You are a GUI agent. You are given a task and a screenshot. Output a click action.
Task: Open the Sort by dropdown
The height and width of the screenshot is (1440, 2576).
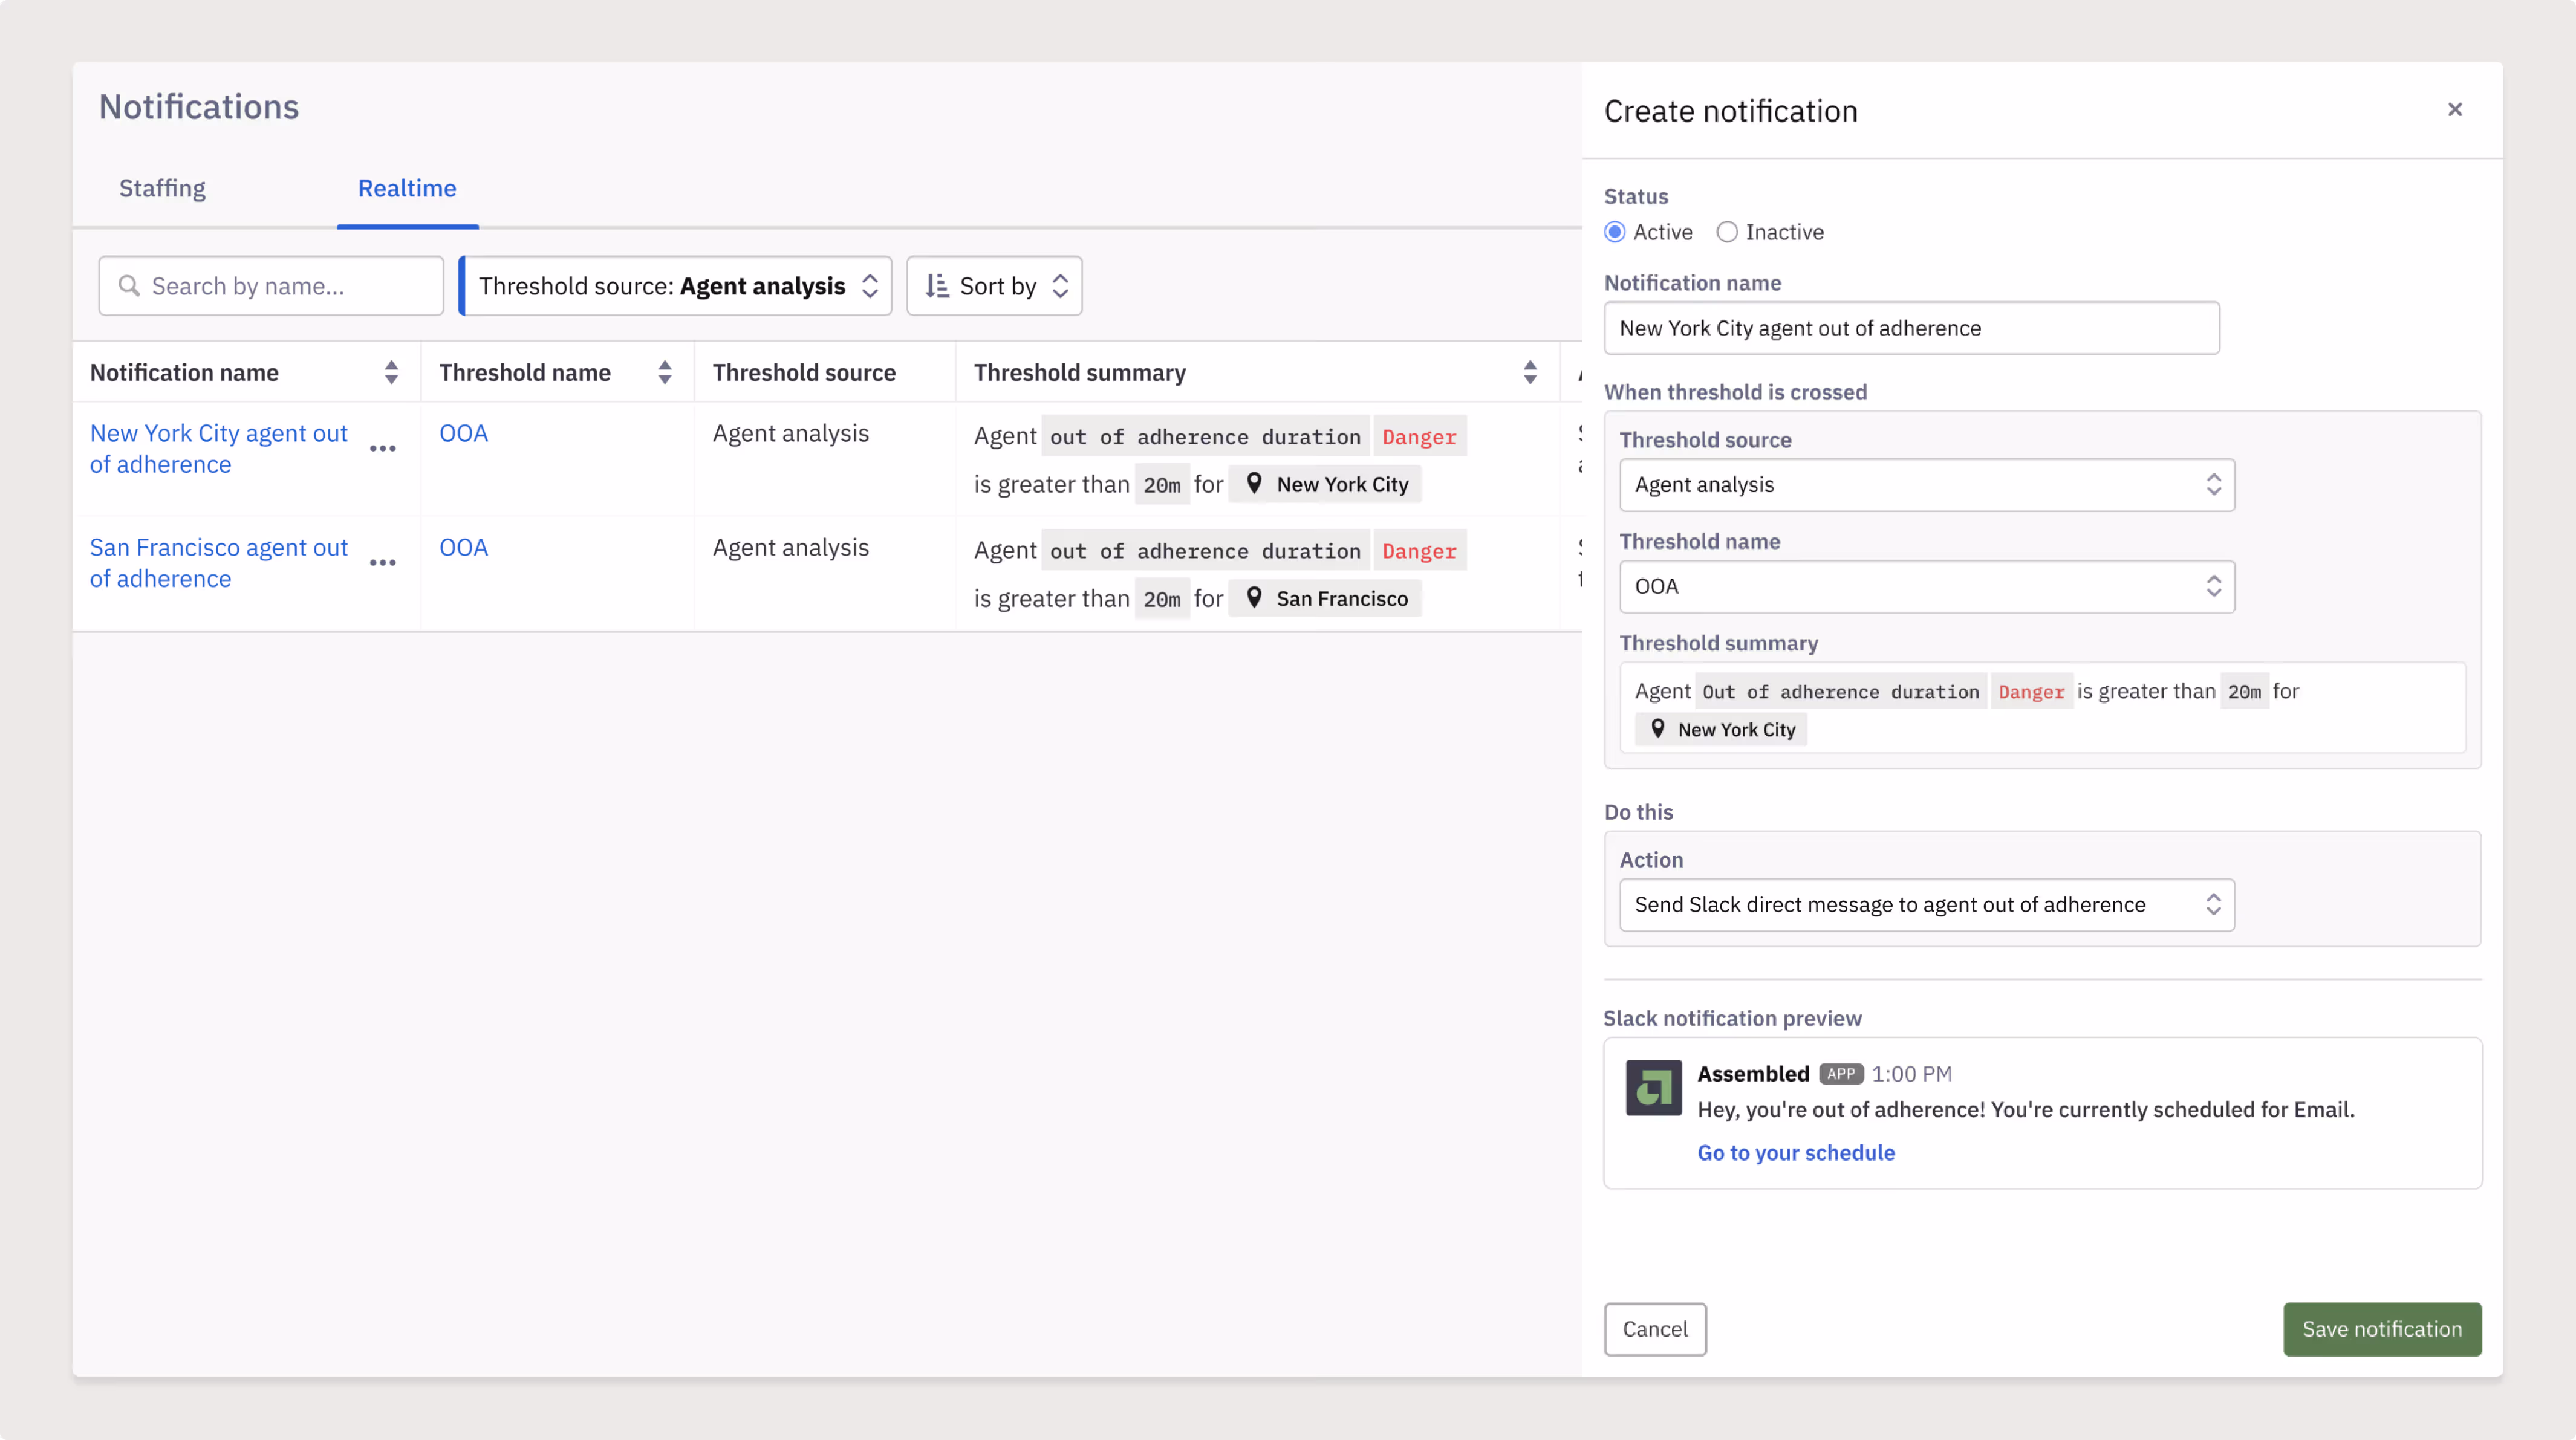pos(994,286)
